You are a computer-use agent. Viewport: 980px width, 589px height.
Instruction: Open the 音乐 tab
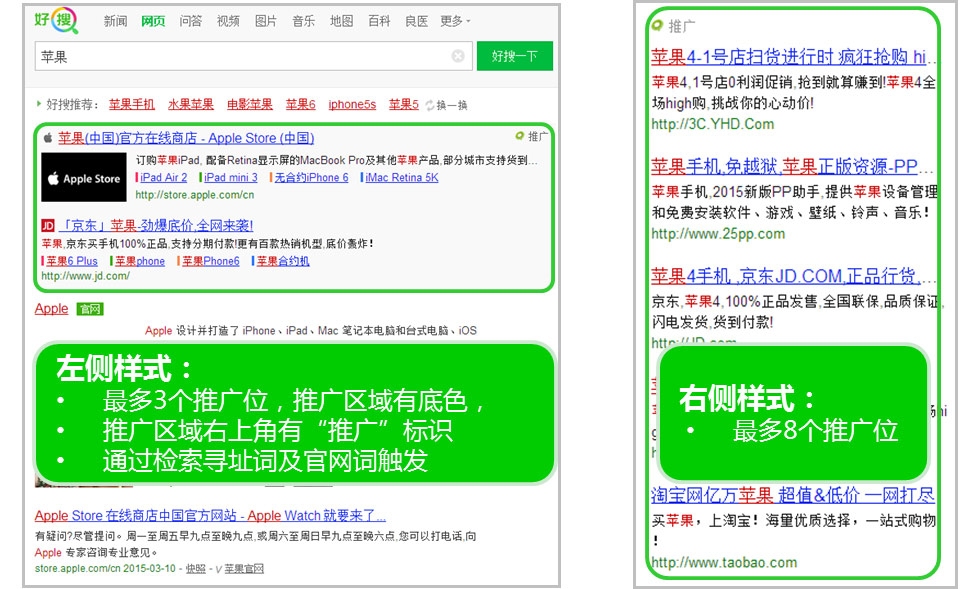point(304,21)
